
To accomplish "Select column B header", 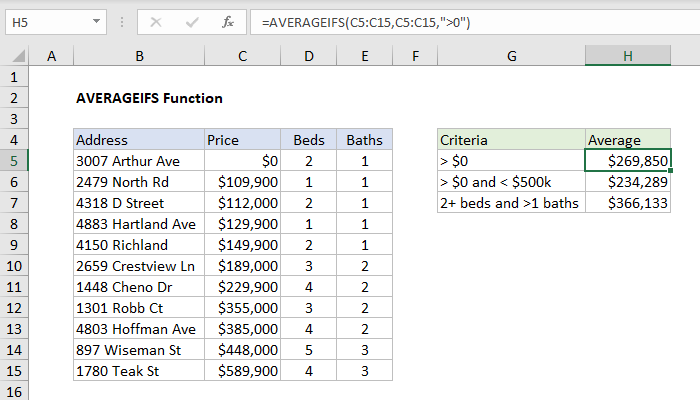I will 139,56.
